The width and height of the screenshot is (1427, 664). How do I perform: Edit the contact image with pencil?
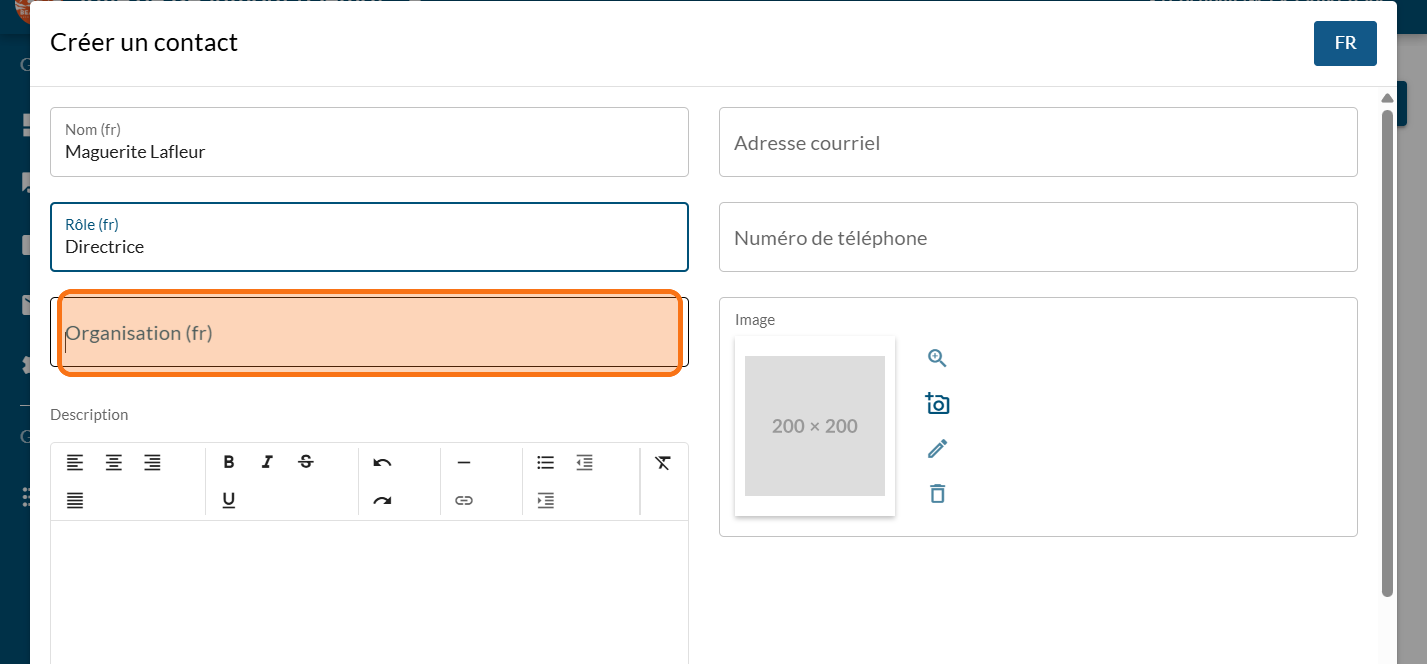[937, 449]
